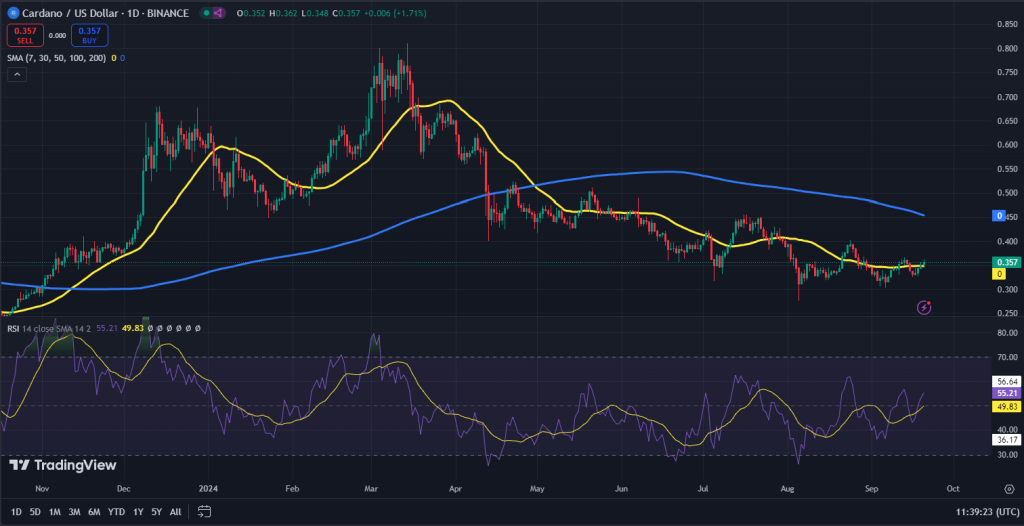
Task: Click the yellow SMA 0 price axis label
Action: (999, 274)
